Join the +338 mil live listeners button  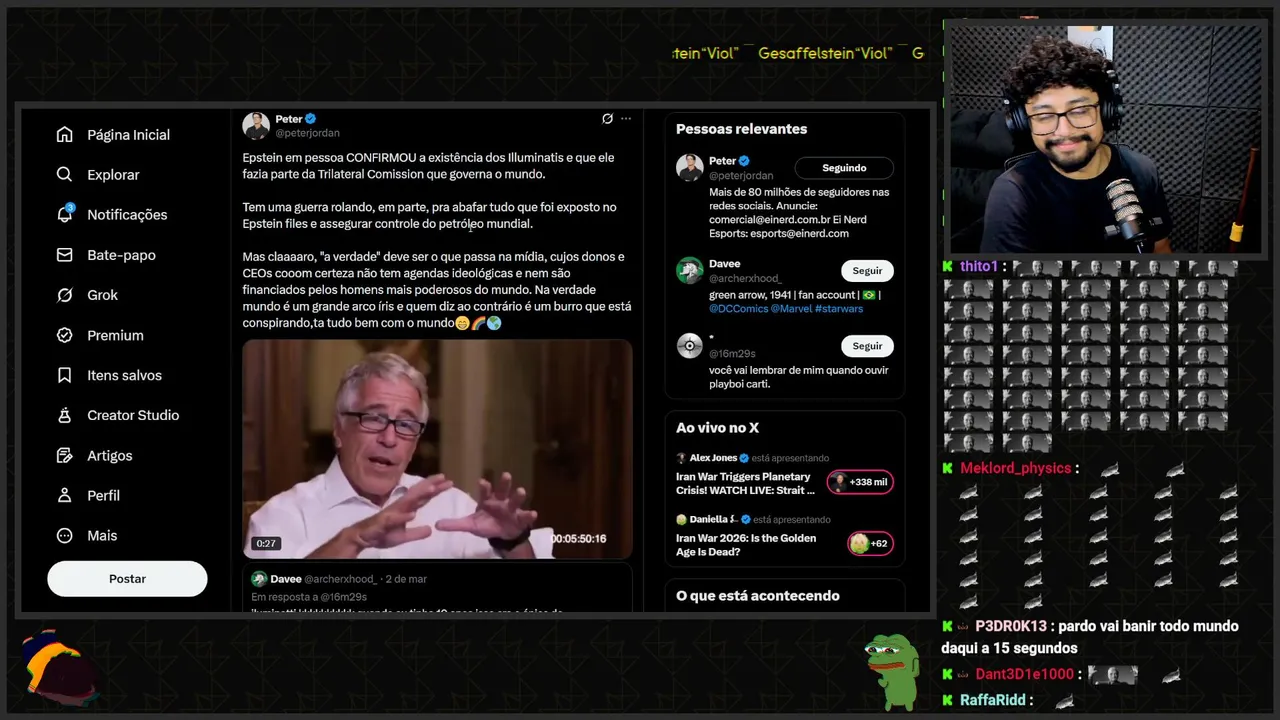click(860, 482)
